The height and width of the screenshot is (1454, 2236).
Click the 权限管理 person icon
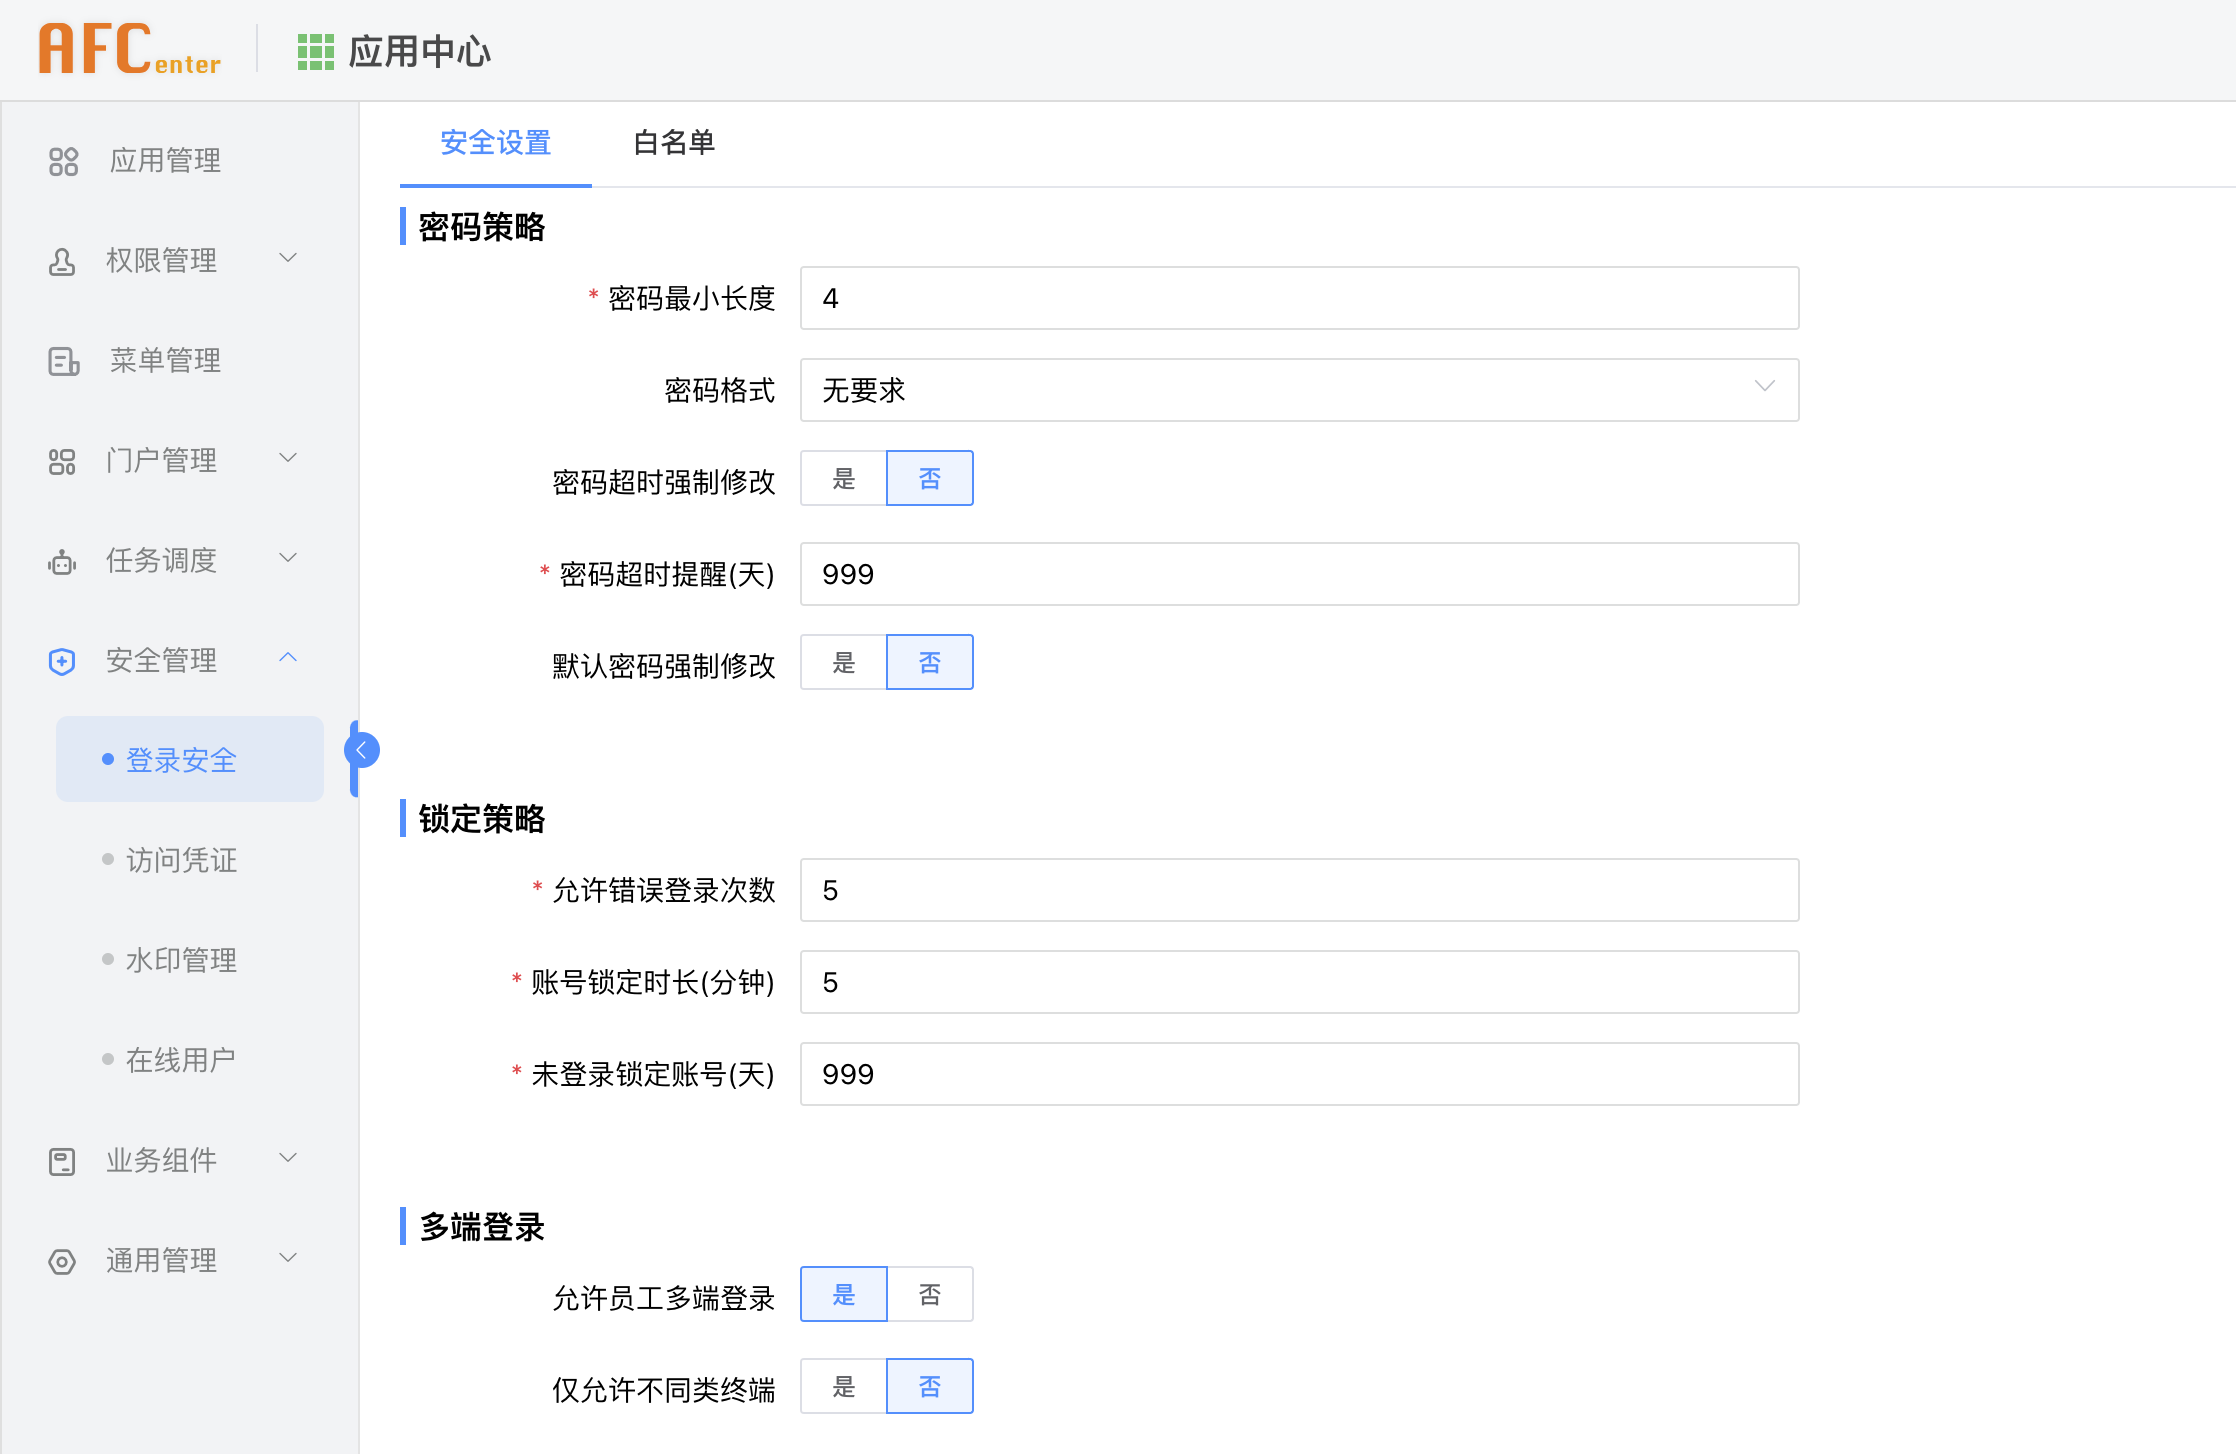pyautogui.click(x=62, y=260)
